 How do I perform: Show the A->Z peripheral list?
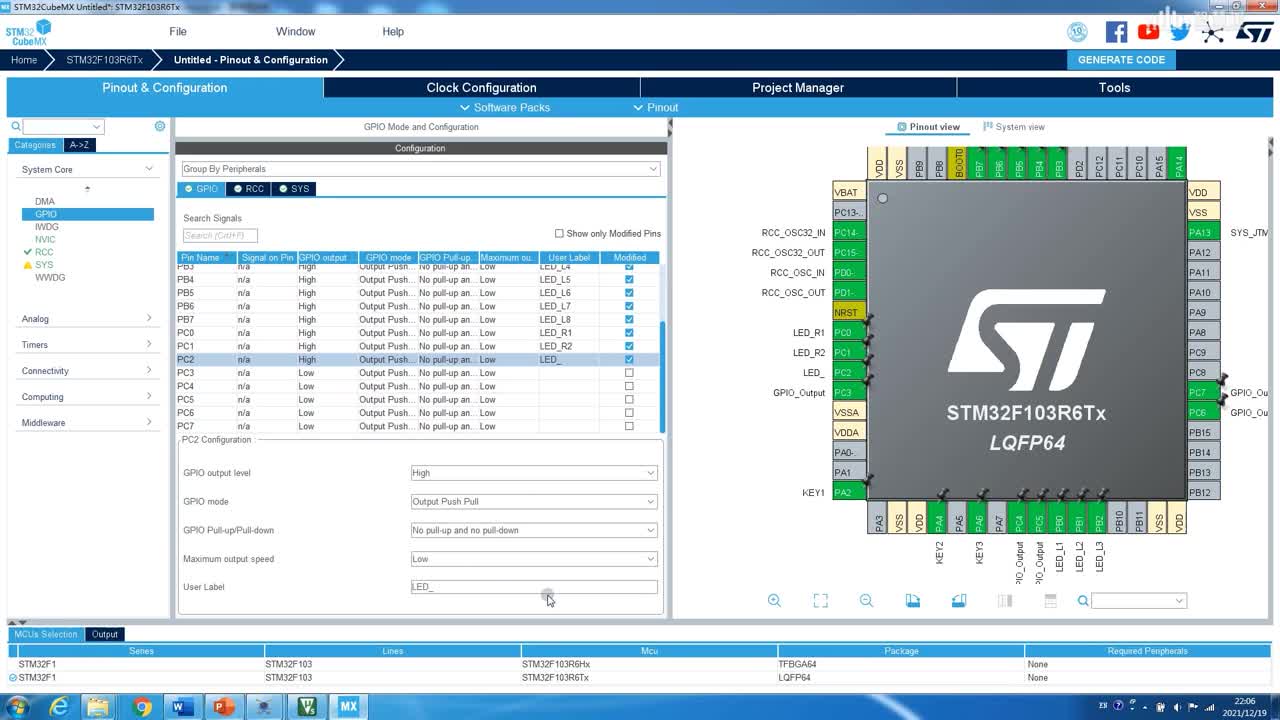(79, 145)
